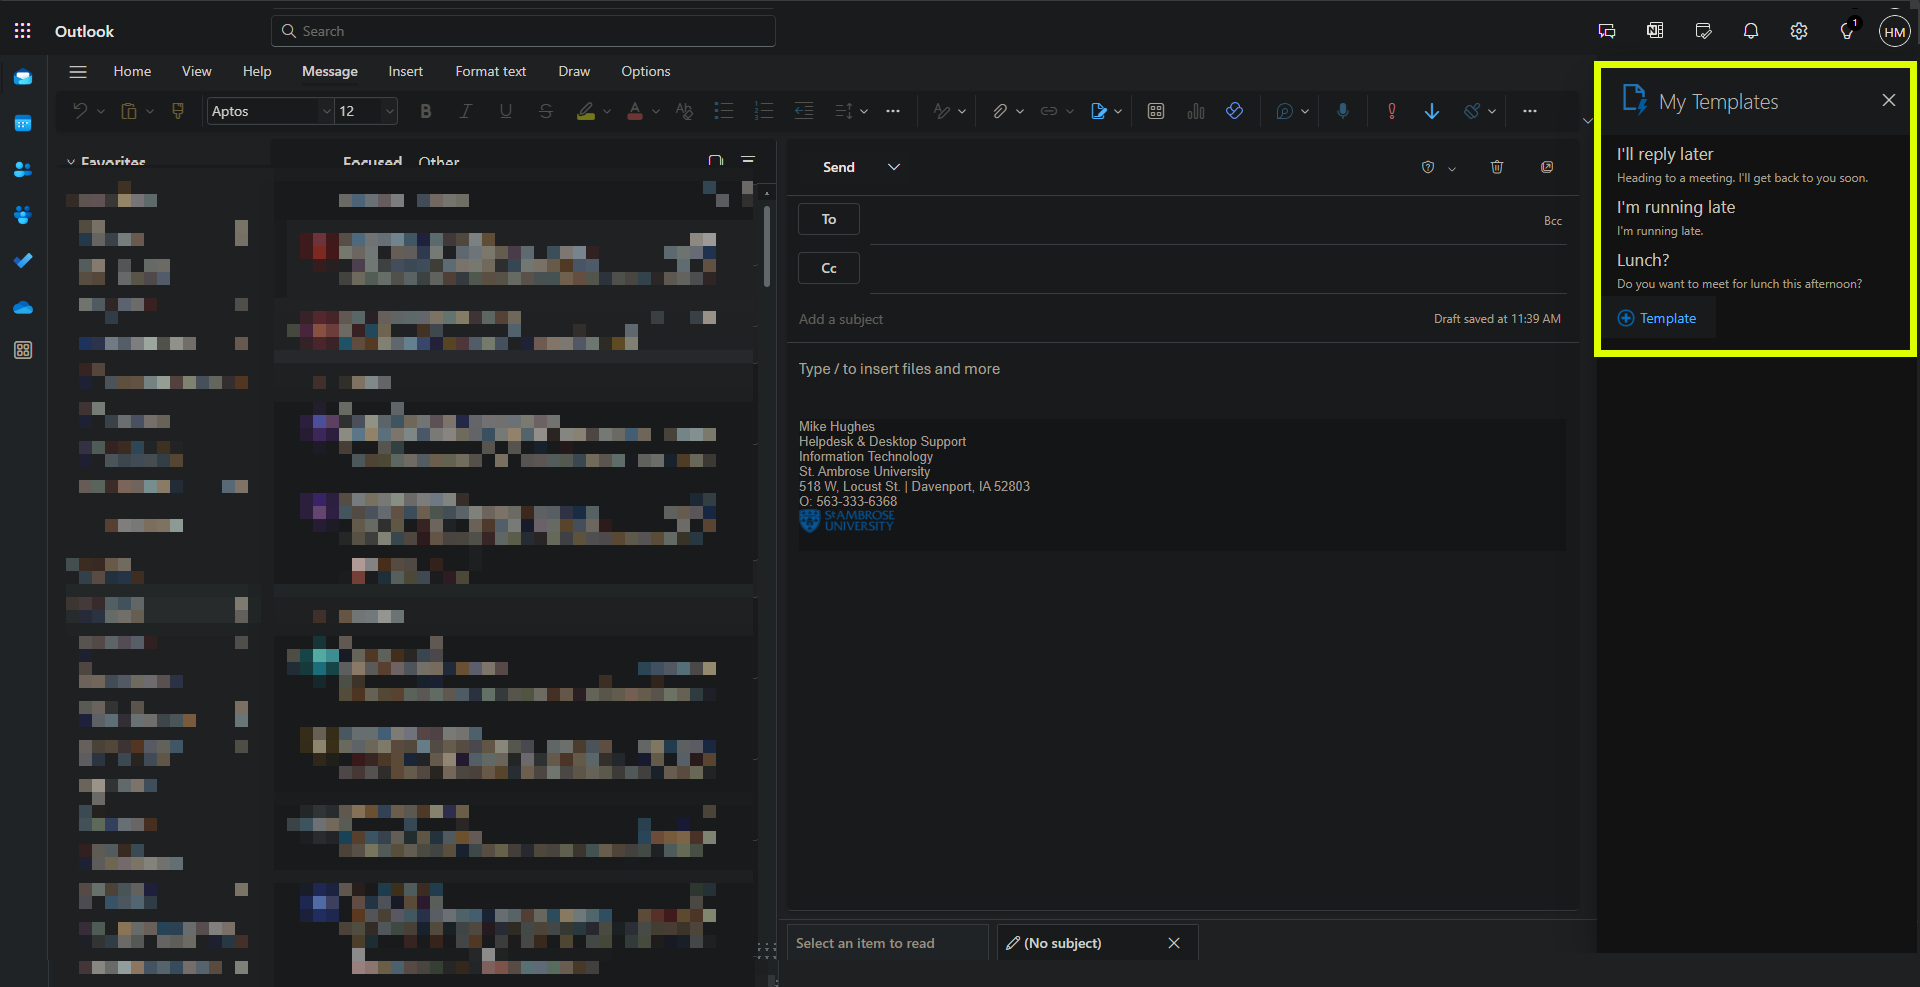Click the Undo icon
Image resolution: width=1920 pixels, height=987 pixels.
(80, 111)
